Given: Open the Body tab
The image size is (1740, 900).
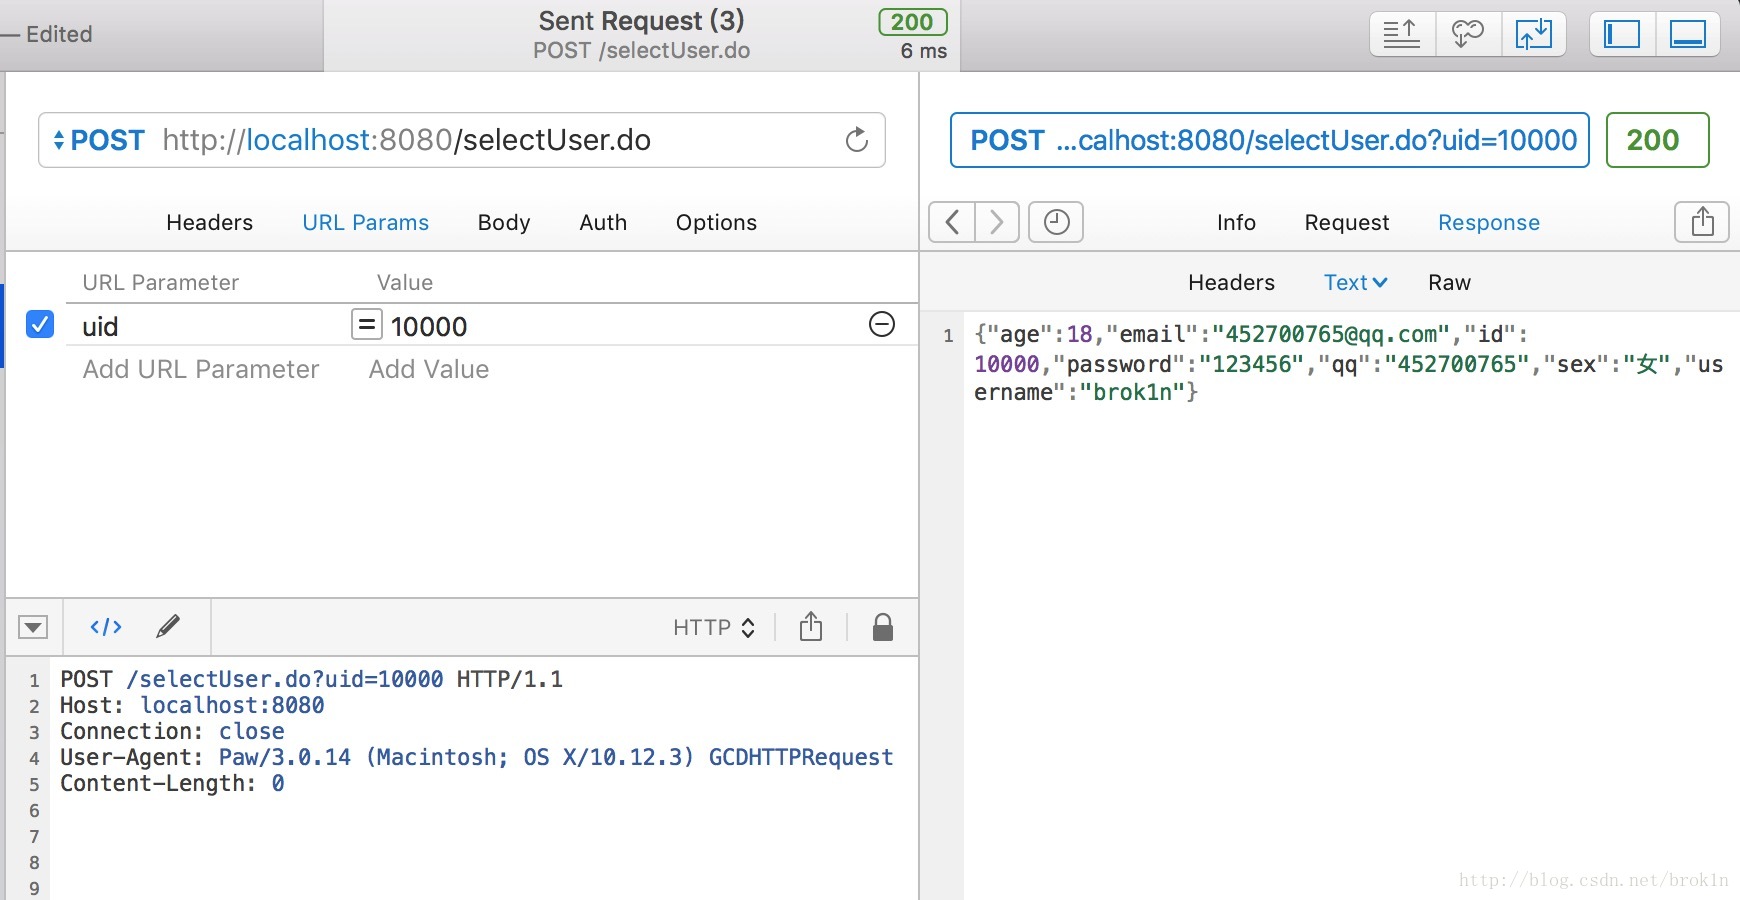Looking at the screenshot, I should 504,222.
